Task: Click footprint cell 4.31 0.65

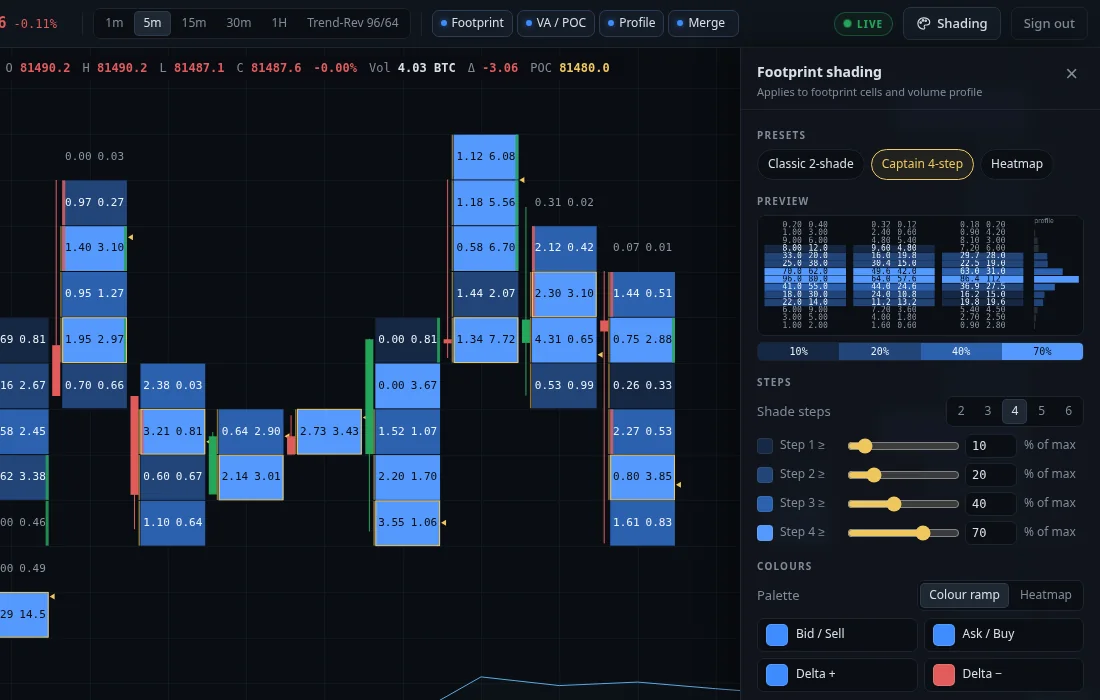Action: (x=564, y=339)
